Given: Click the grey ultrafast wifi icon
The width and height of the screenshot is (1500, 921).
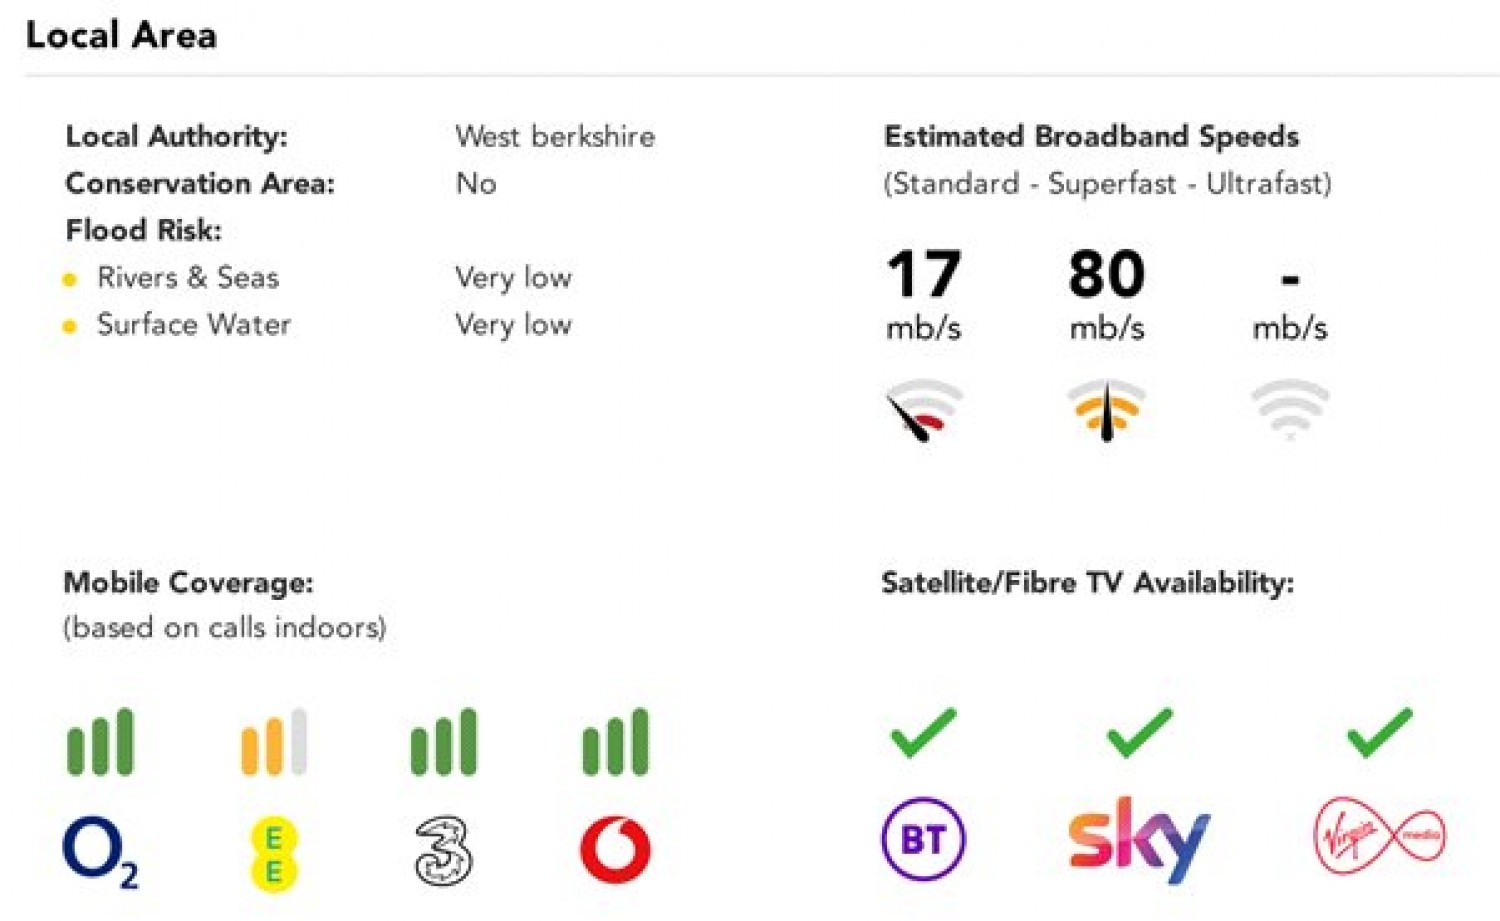Looking at the screenshot, I should coord(1290,408).
